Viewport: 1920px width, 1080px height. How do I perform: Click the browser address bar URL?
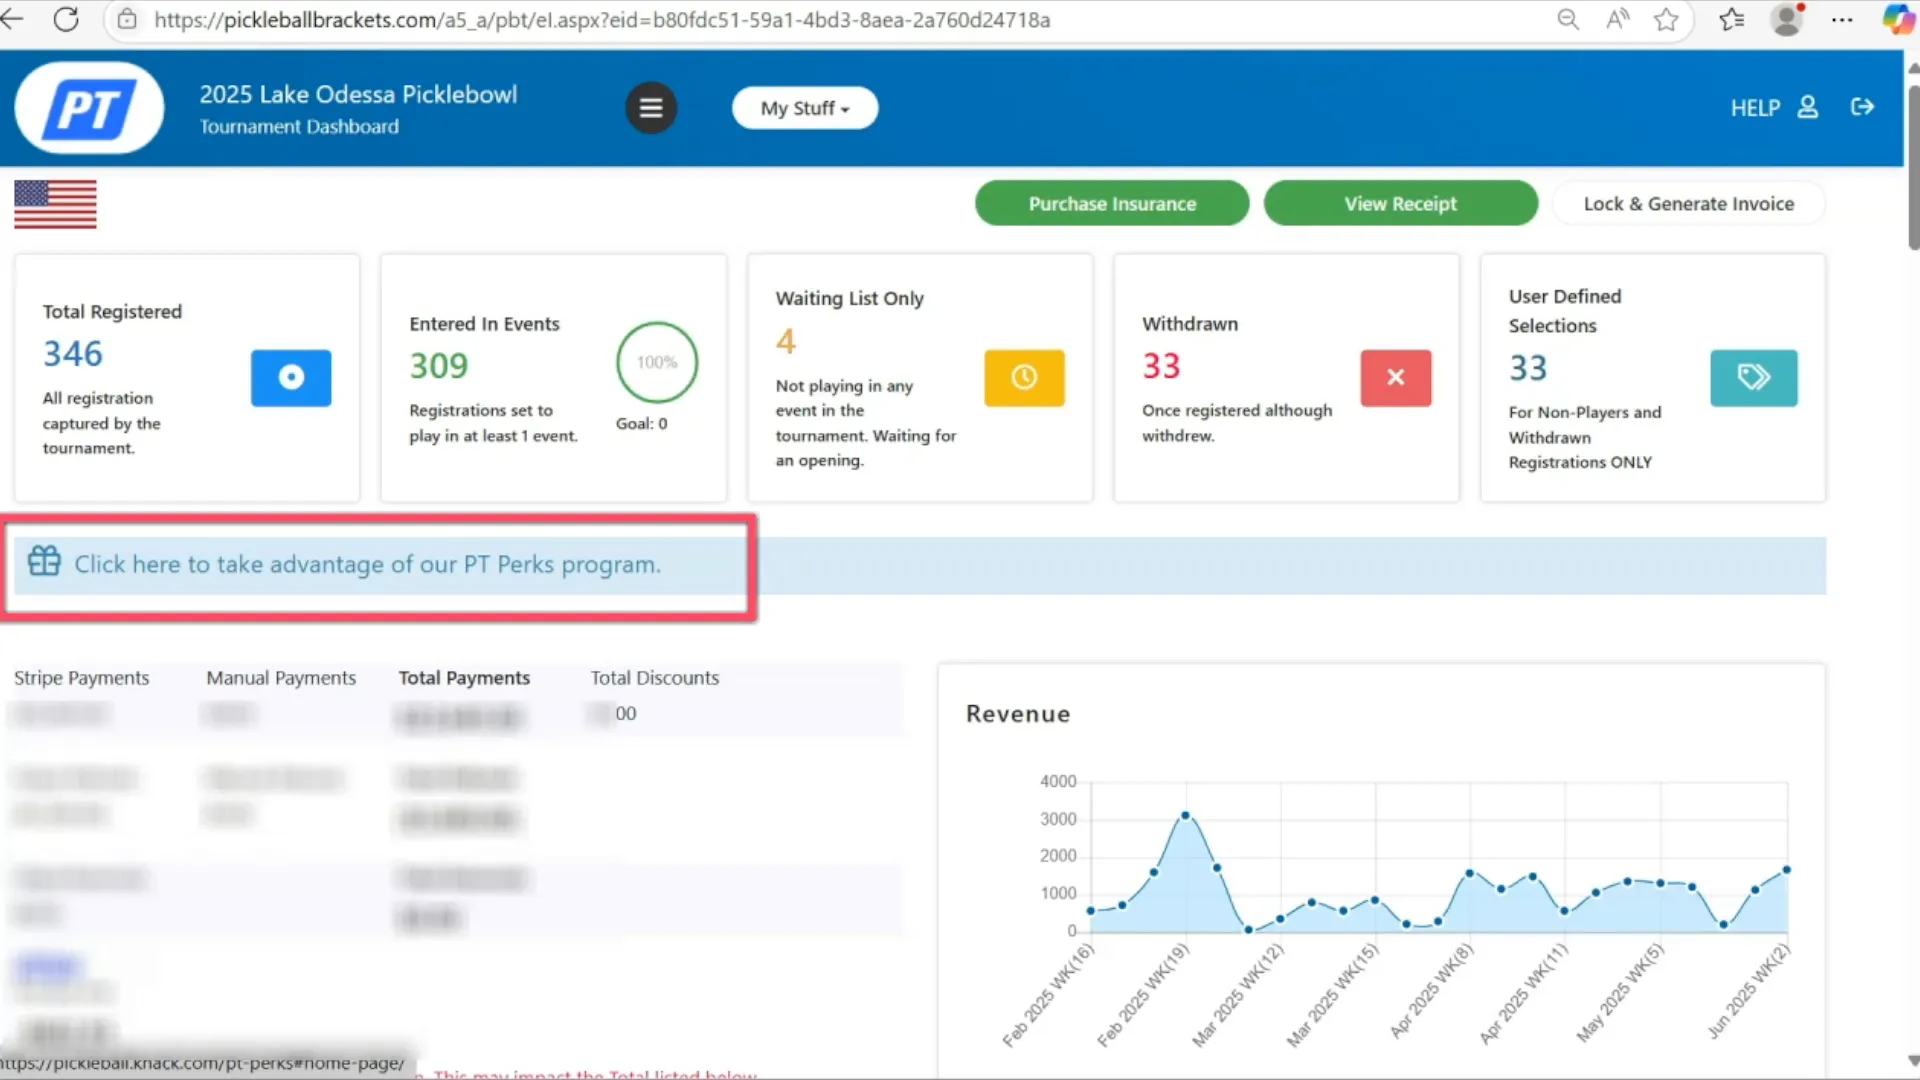pos(600,20)
